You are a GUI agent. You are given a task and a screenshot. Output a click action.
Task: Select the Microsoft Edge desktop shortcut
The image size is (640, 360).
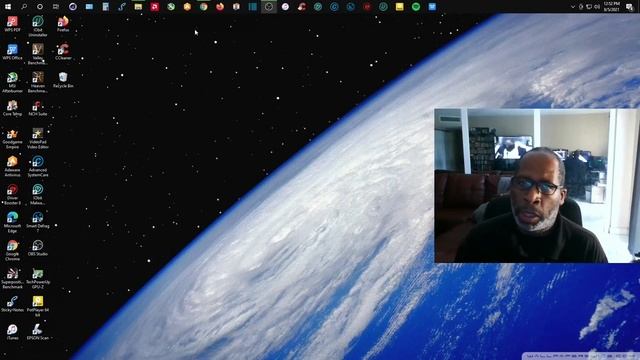tap(12, 222)
